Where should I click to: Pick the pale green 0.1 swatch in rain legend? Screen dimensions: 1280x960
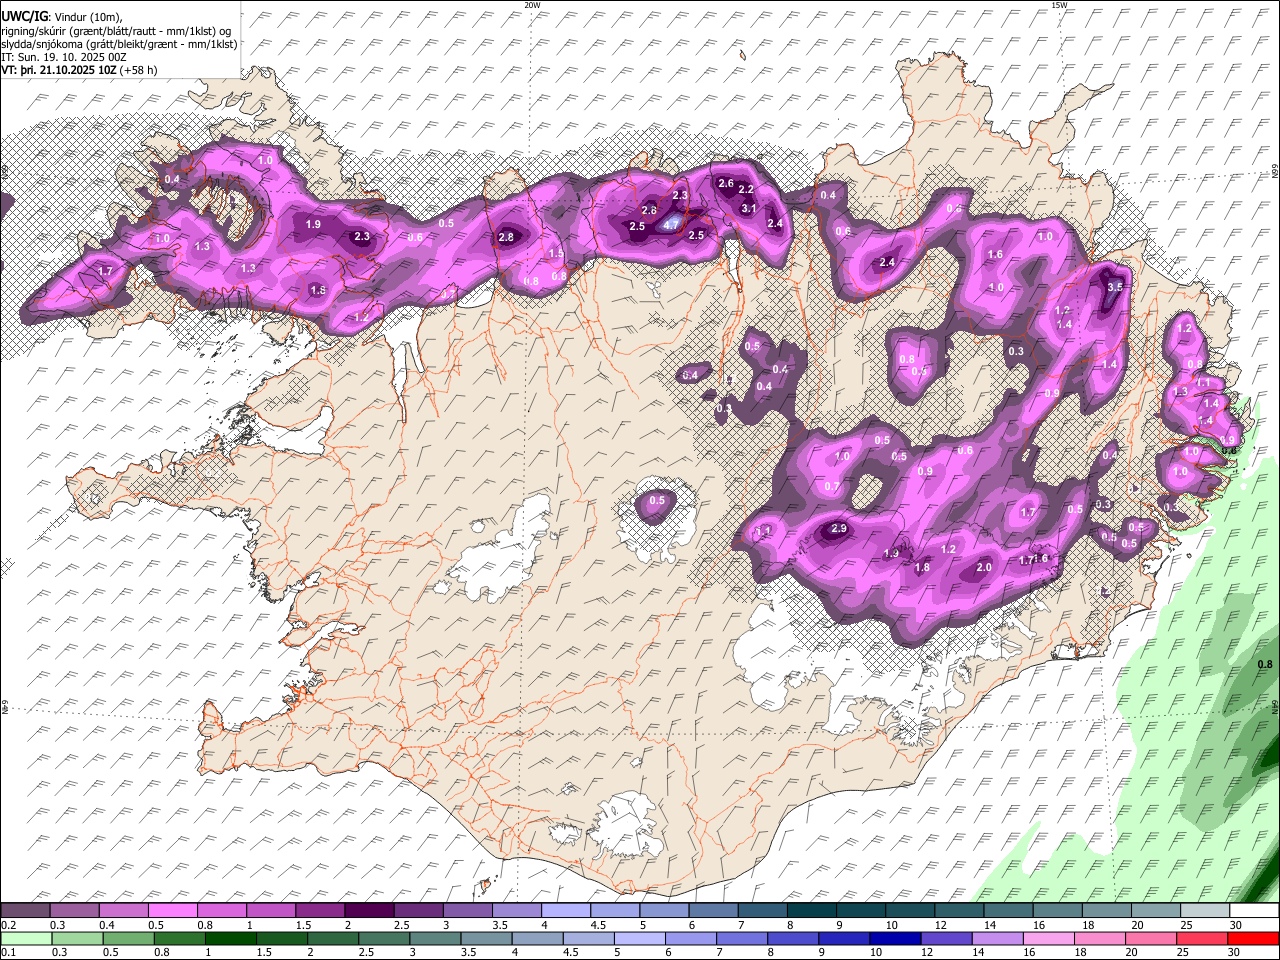[x=26, y=937]
